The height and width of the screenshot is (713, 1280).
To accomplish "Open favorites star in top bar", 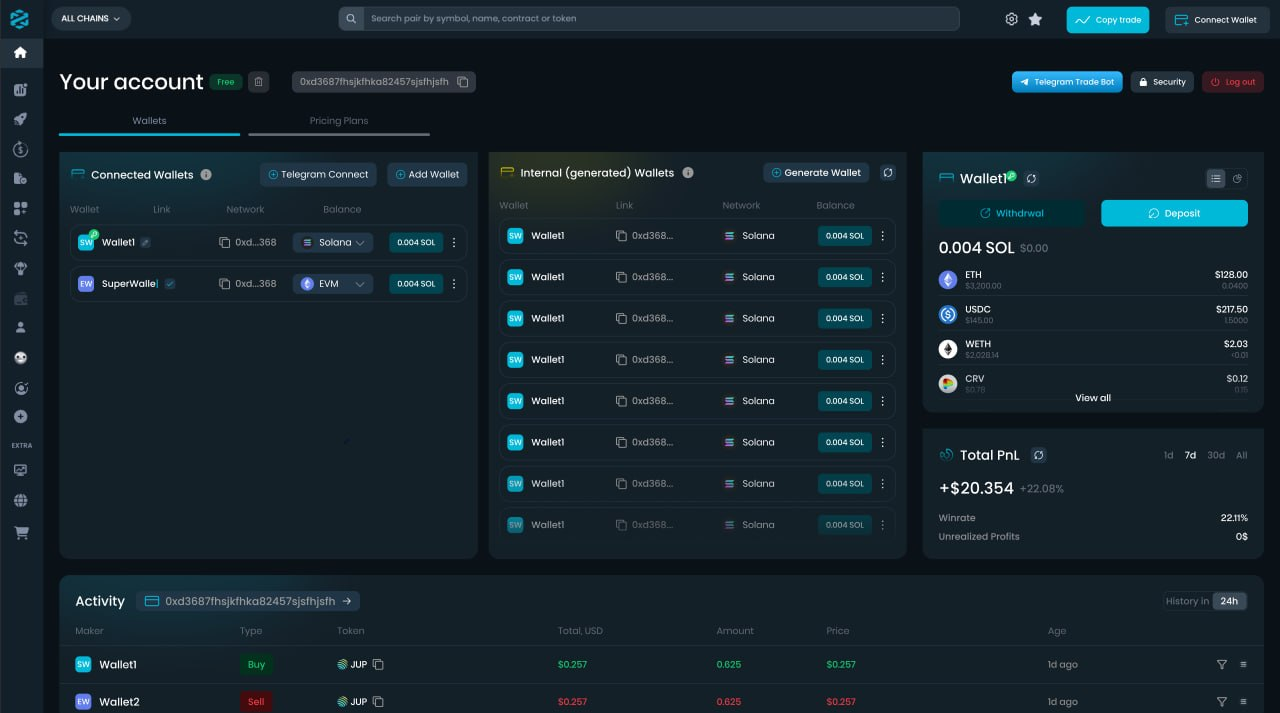I will pyautogui.click(x=1035, y=19).
